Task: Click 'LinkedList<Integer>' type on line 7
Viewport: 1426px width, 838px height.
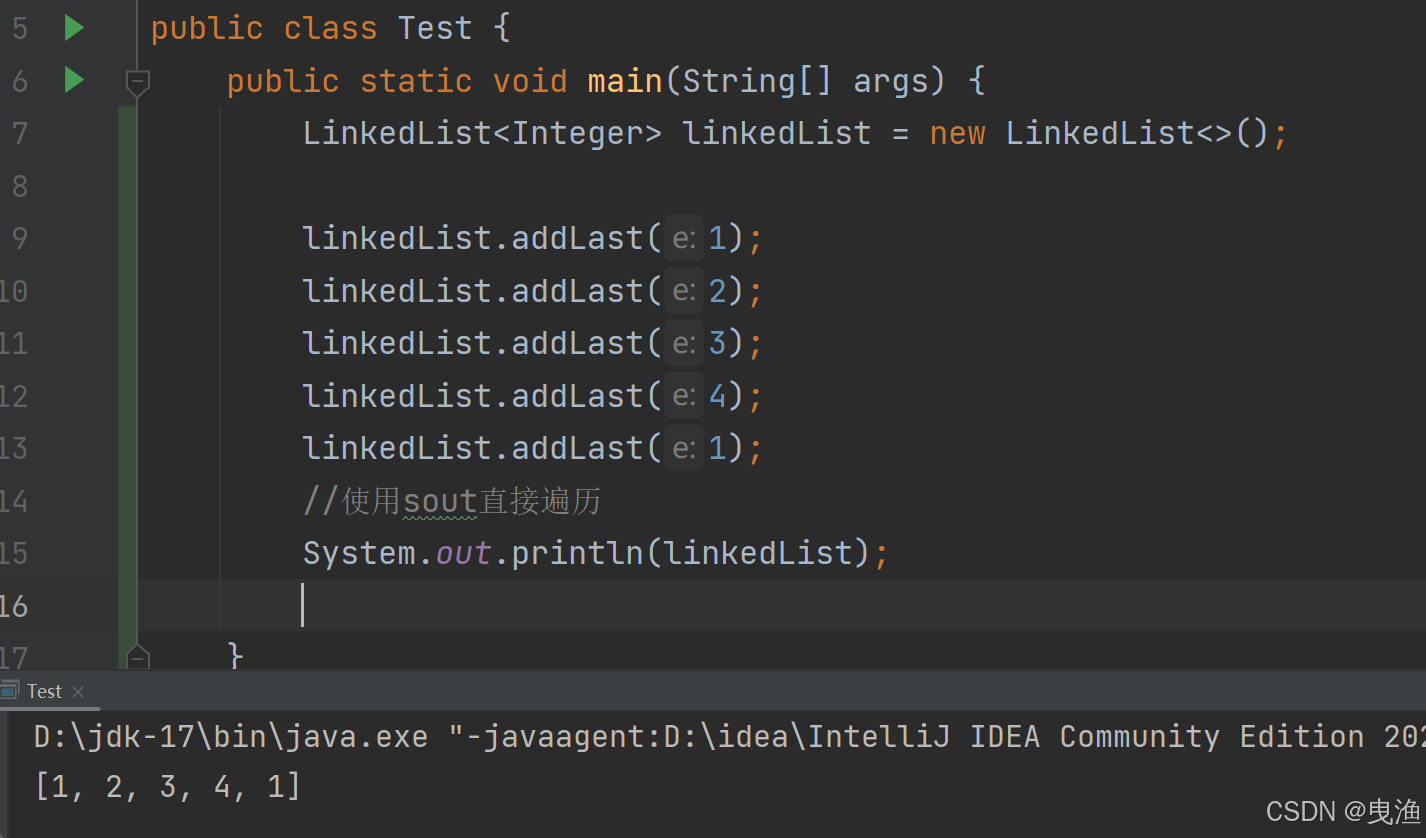Action: pyautogui.click(x=482, y=133)
